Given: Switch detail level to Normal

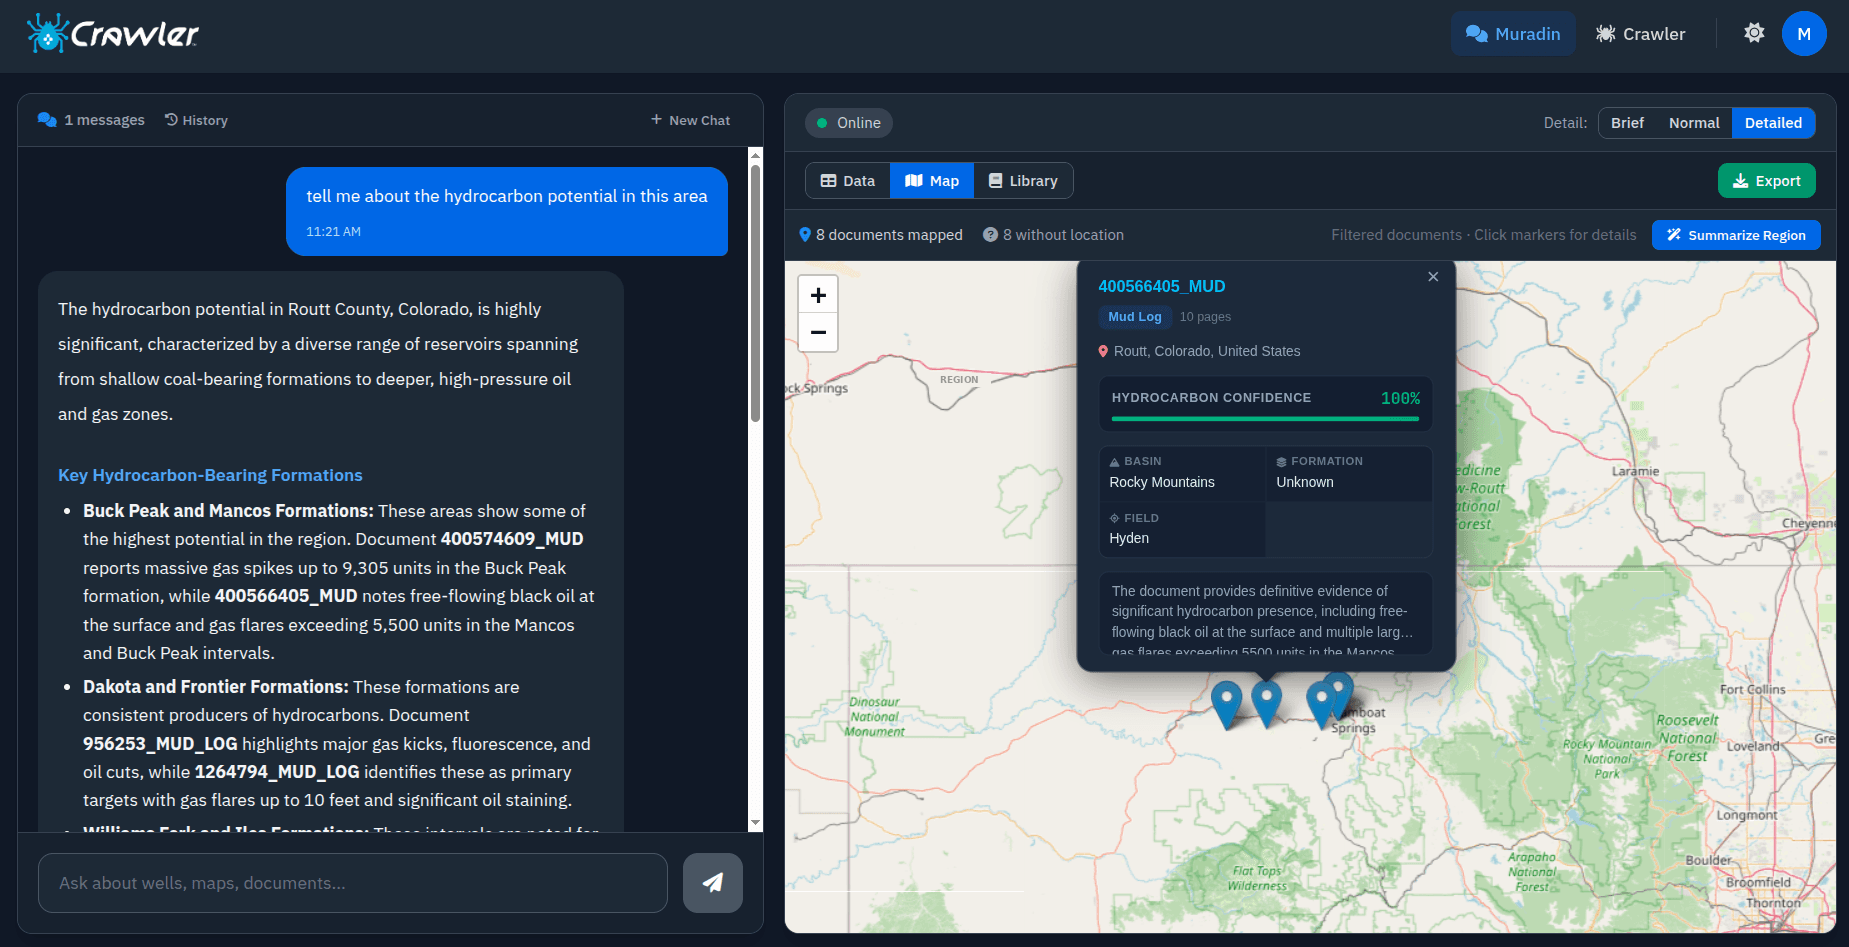Looking at the screenshot, I should (x=1694, y=122).
